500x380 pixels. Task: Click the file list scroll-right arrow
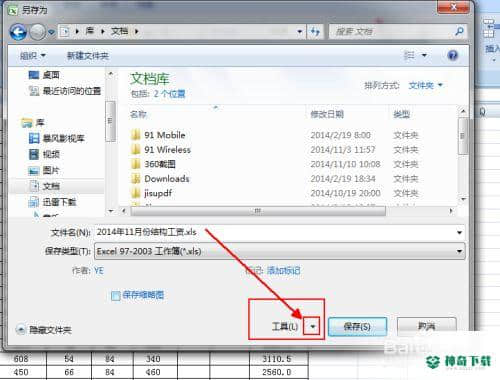coord(451,211)
